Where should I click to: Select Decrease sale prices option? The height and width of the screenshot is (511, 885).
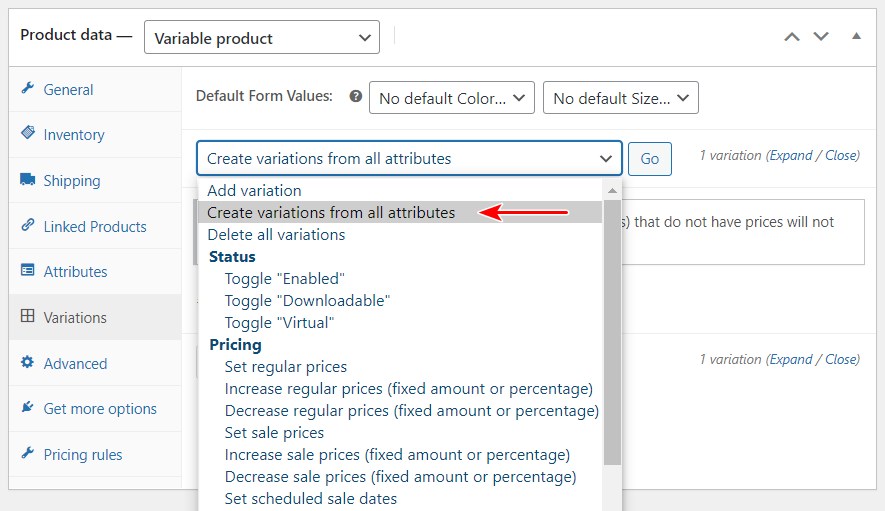(400, 477)
